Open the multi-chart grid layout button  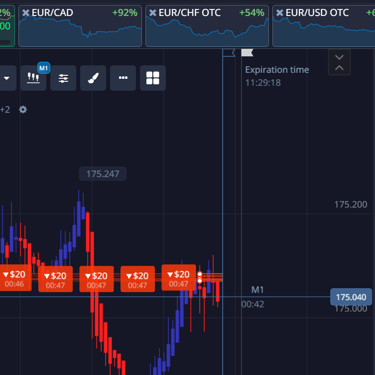click(x=153, y=78)
